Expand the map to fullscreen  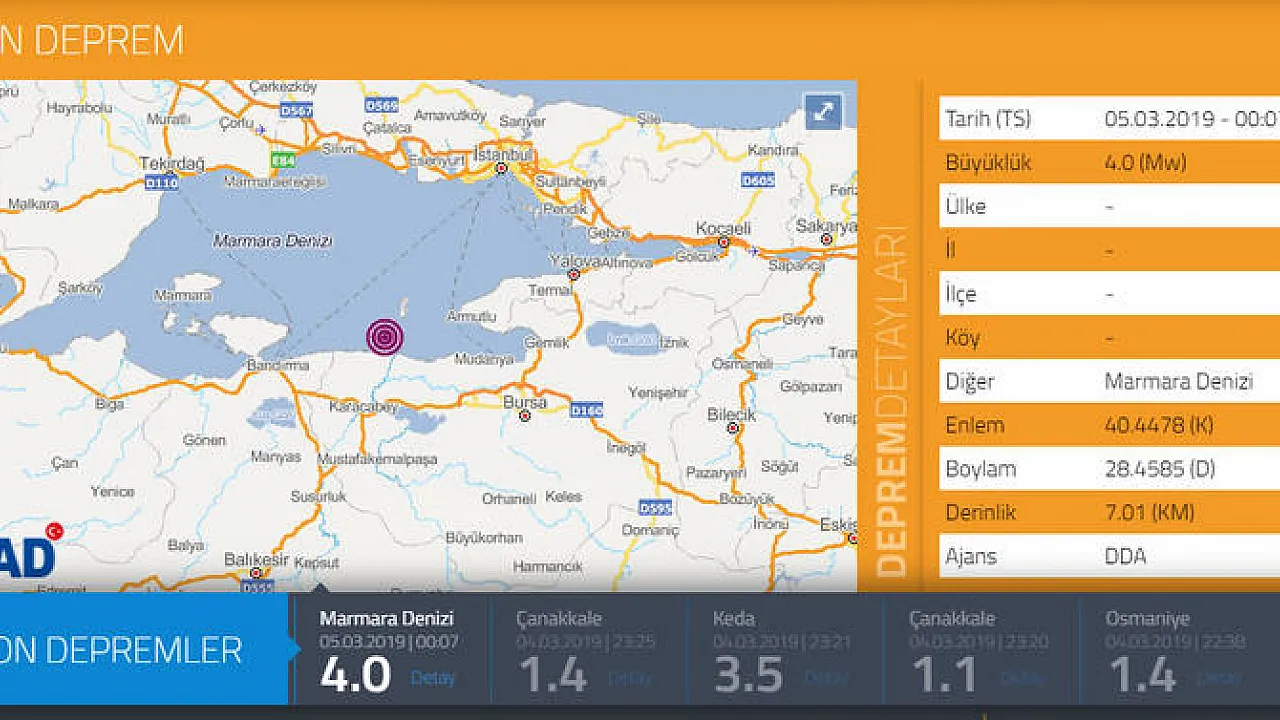point(824,111)
